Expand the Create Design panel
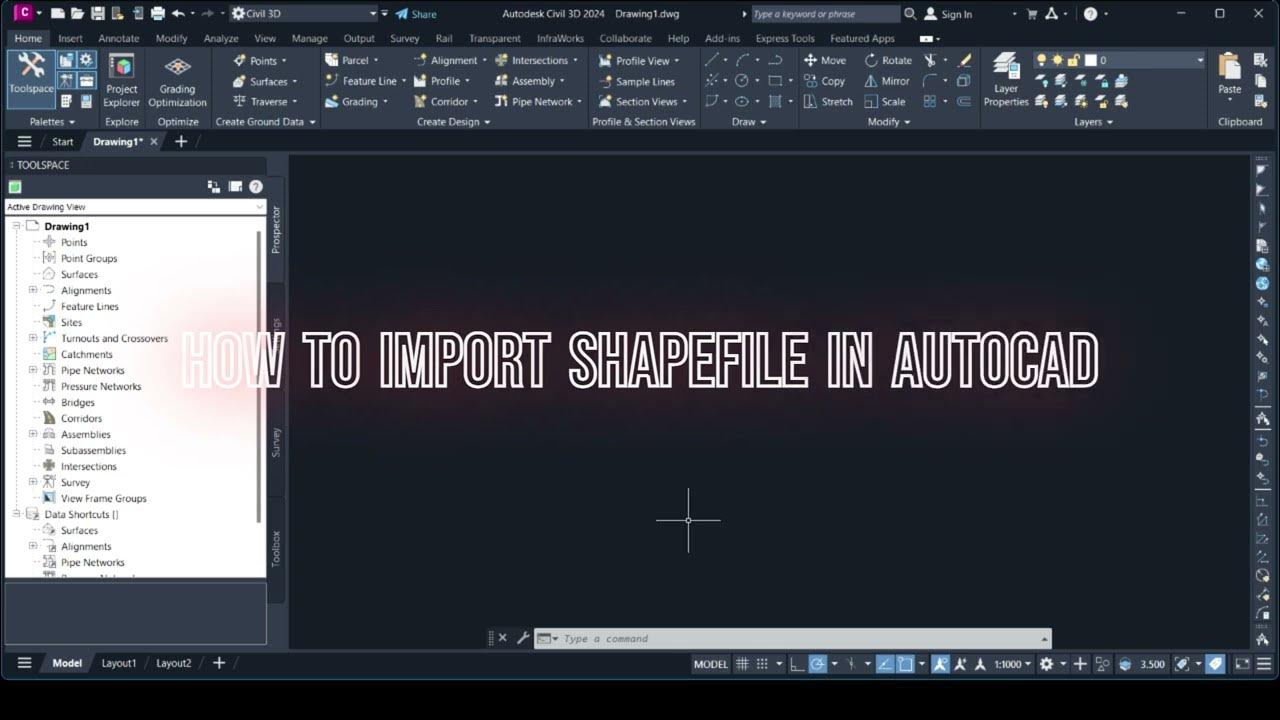This screenshot has height=720, width=1280. (x=453, y=122)
